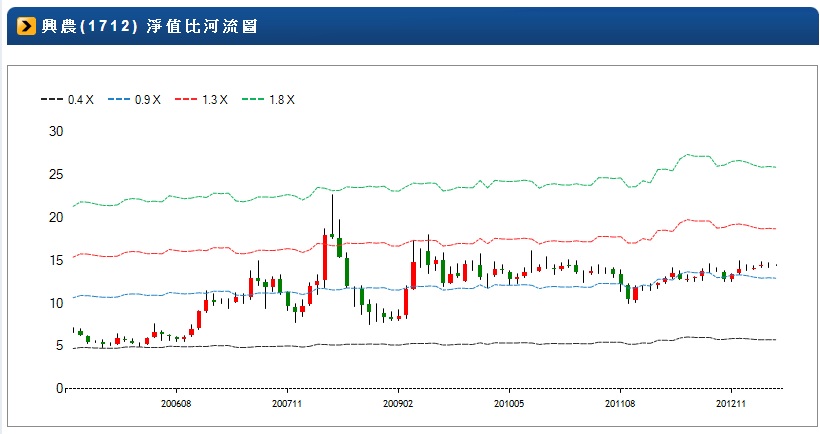Click the y-axis value 30
The width and height of the screenshot is (820, 434).
click(x=56, y=131)
